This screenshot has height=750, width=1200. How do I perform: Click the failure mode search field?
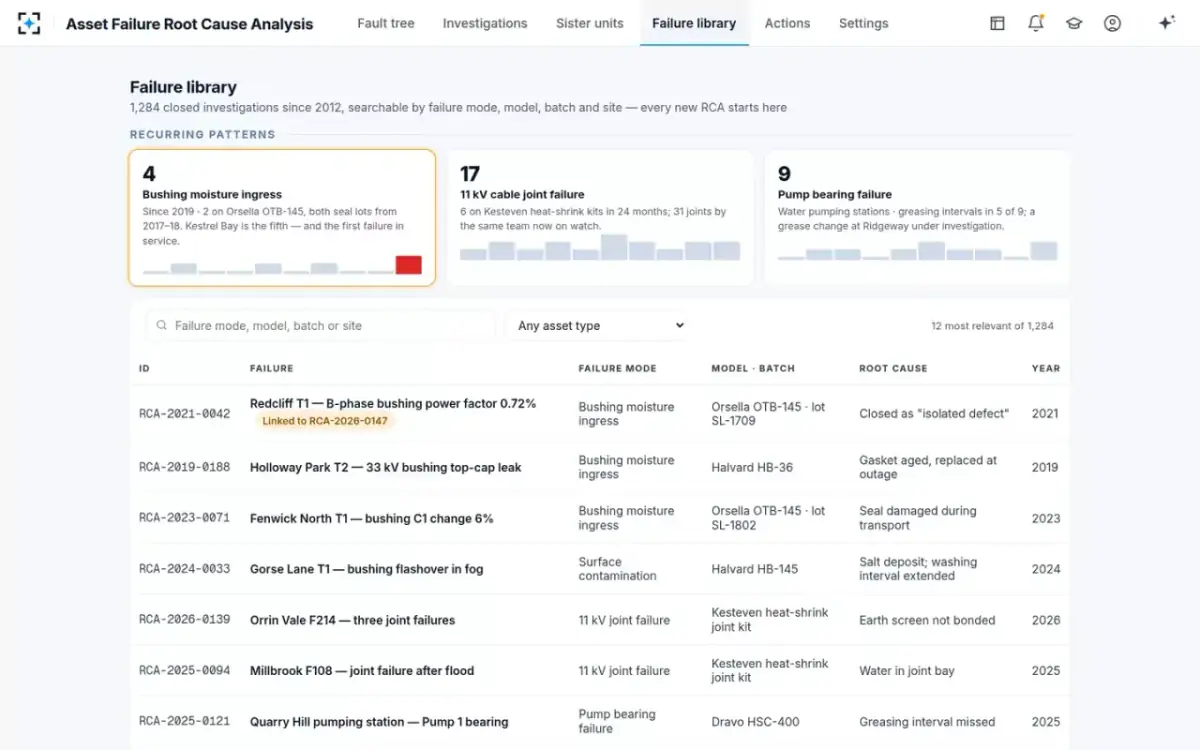point(321,326)
